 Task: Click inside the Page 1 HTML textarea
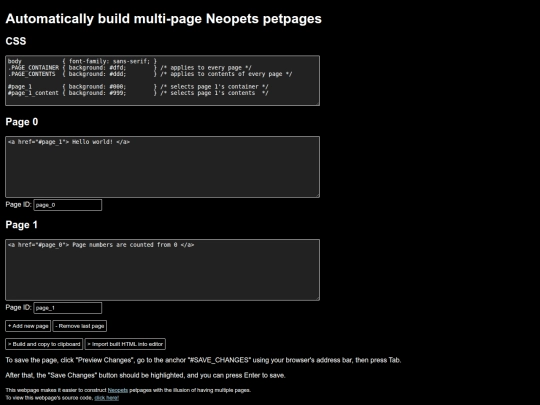pos(163,270)
